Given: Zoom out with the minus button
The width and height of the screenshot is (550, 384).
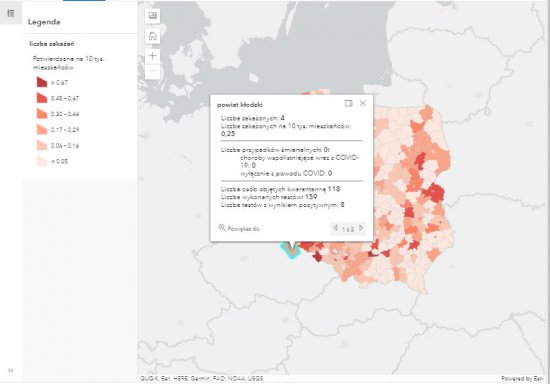Looking at the screenshot, I should 153,71.
